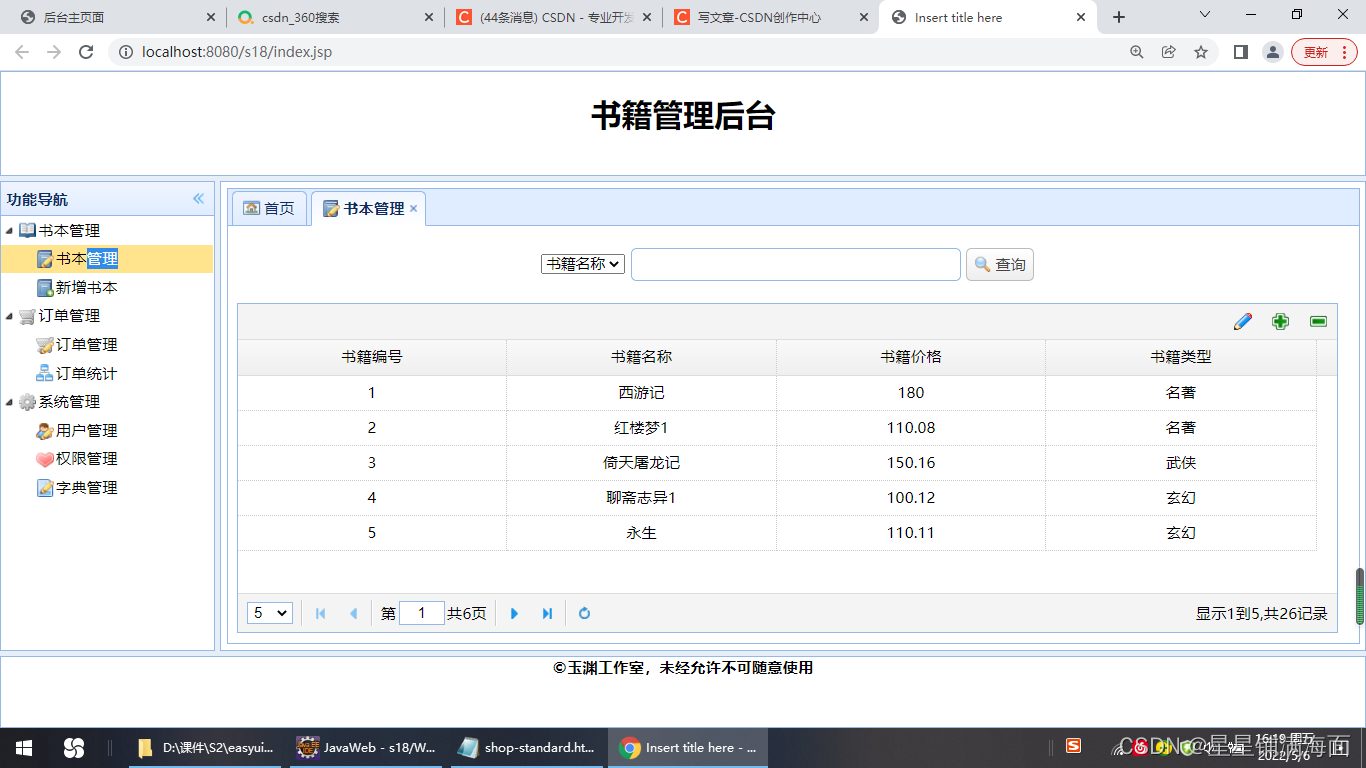Jump to the last page with the end icon

pyautogui.click(x=547, y=613)
